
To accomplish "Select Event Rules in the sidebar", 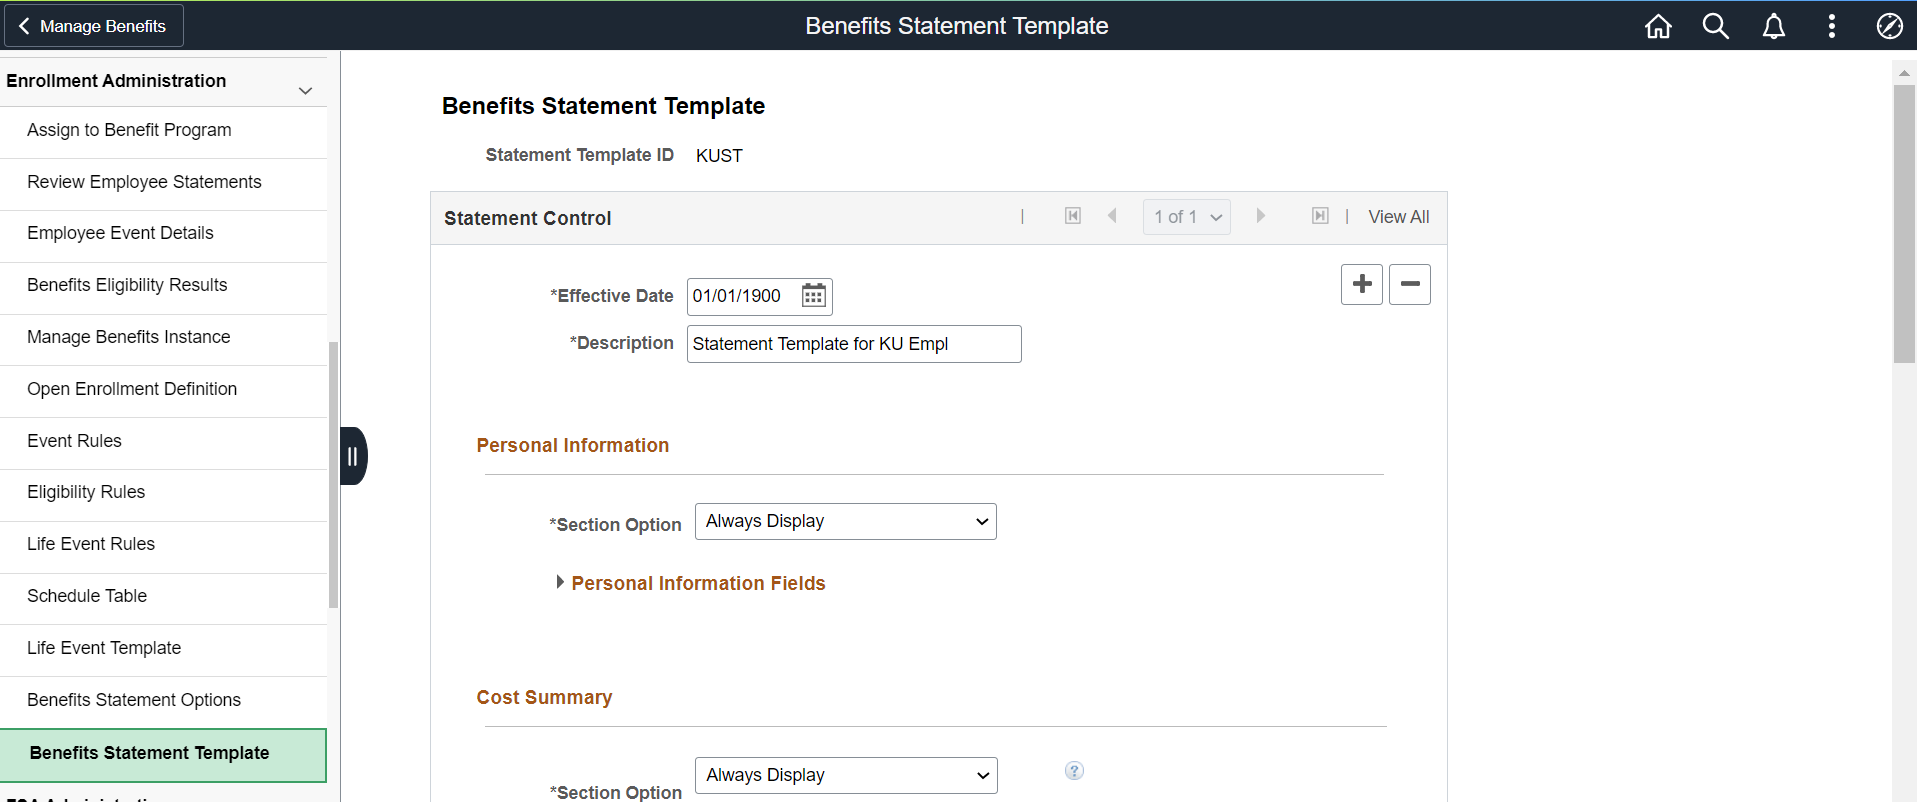I will (75, 441).
